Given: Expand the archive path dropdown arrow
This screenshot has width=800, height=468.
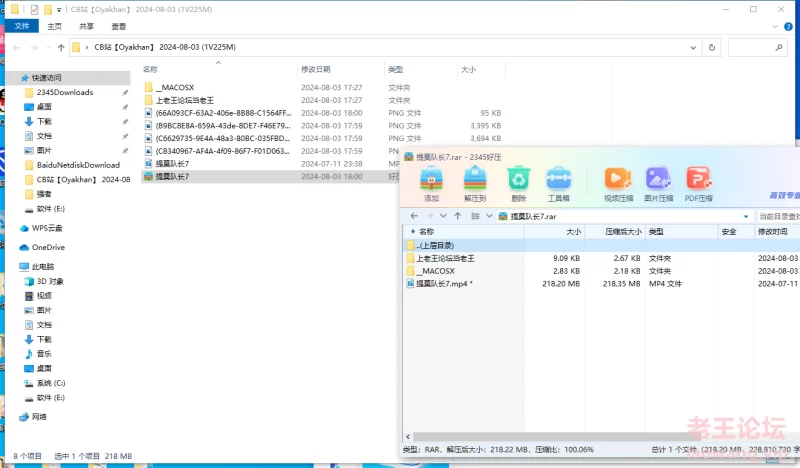Looking at the screenshot, I should point(746,216).
